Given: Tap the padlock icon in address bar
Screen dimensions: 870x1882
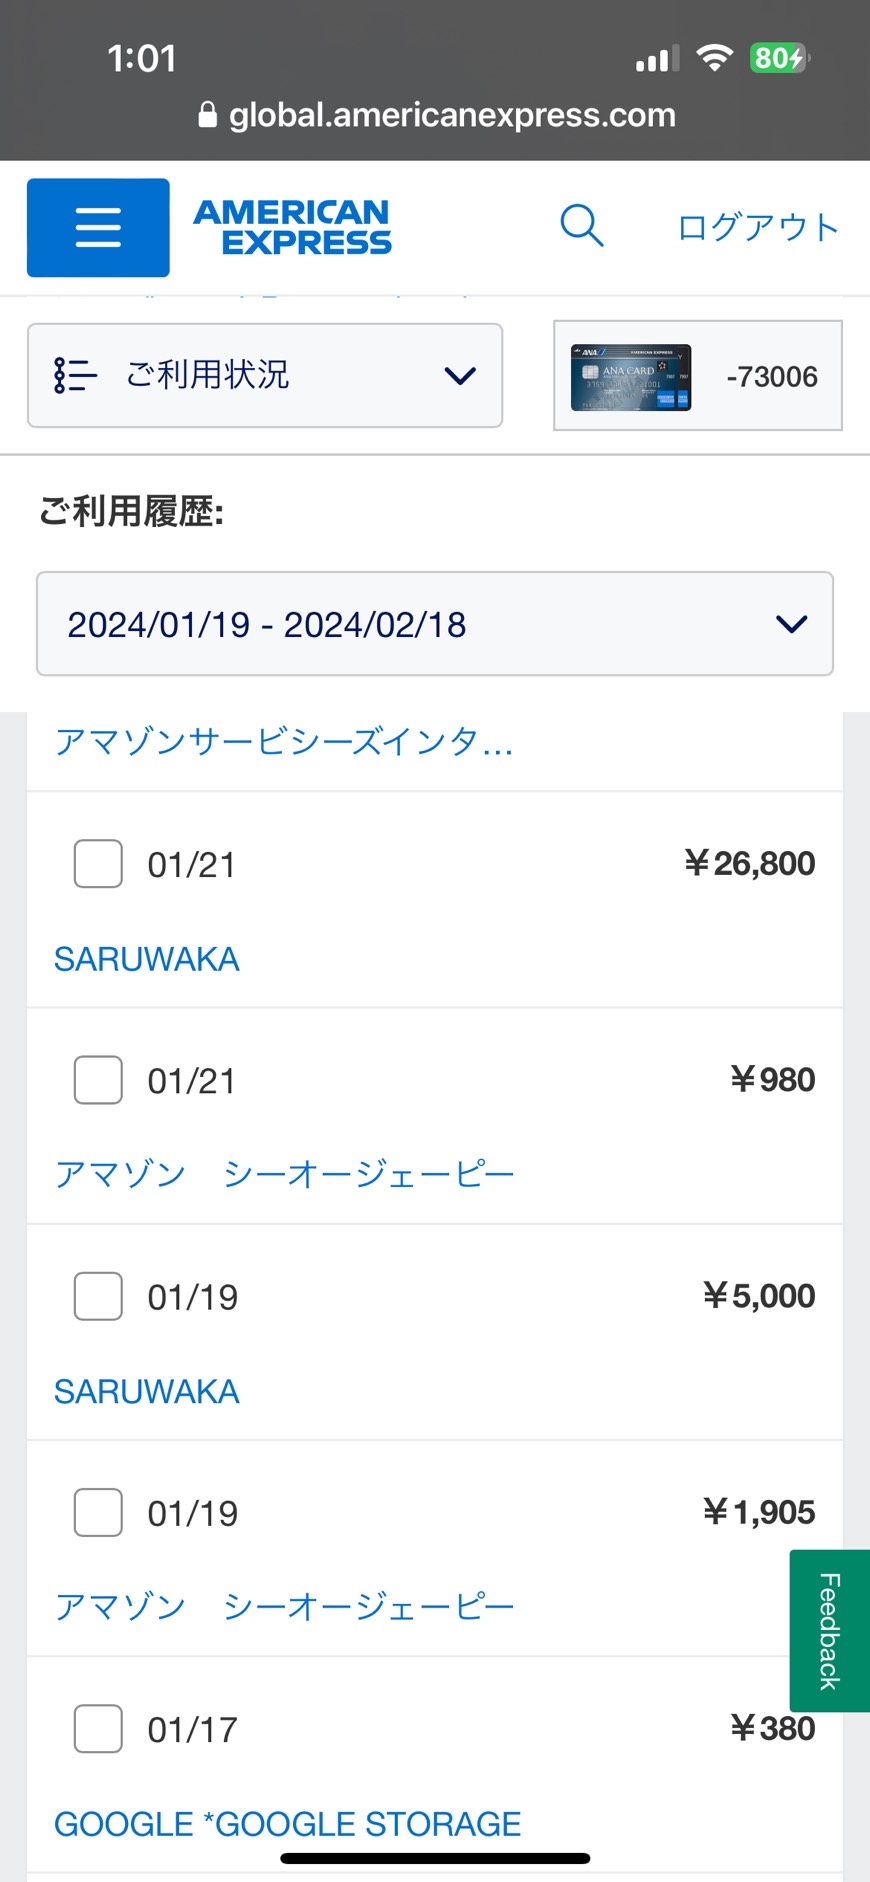Looking at the screenshot, I should [207, 115].
